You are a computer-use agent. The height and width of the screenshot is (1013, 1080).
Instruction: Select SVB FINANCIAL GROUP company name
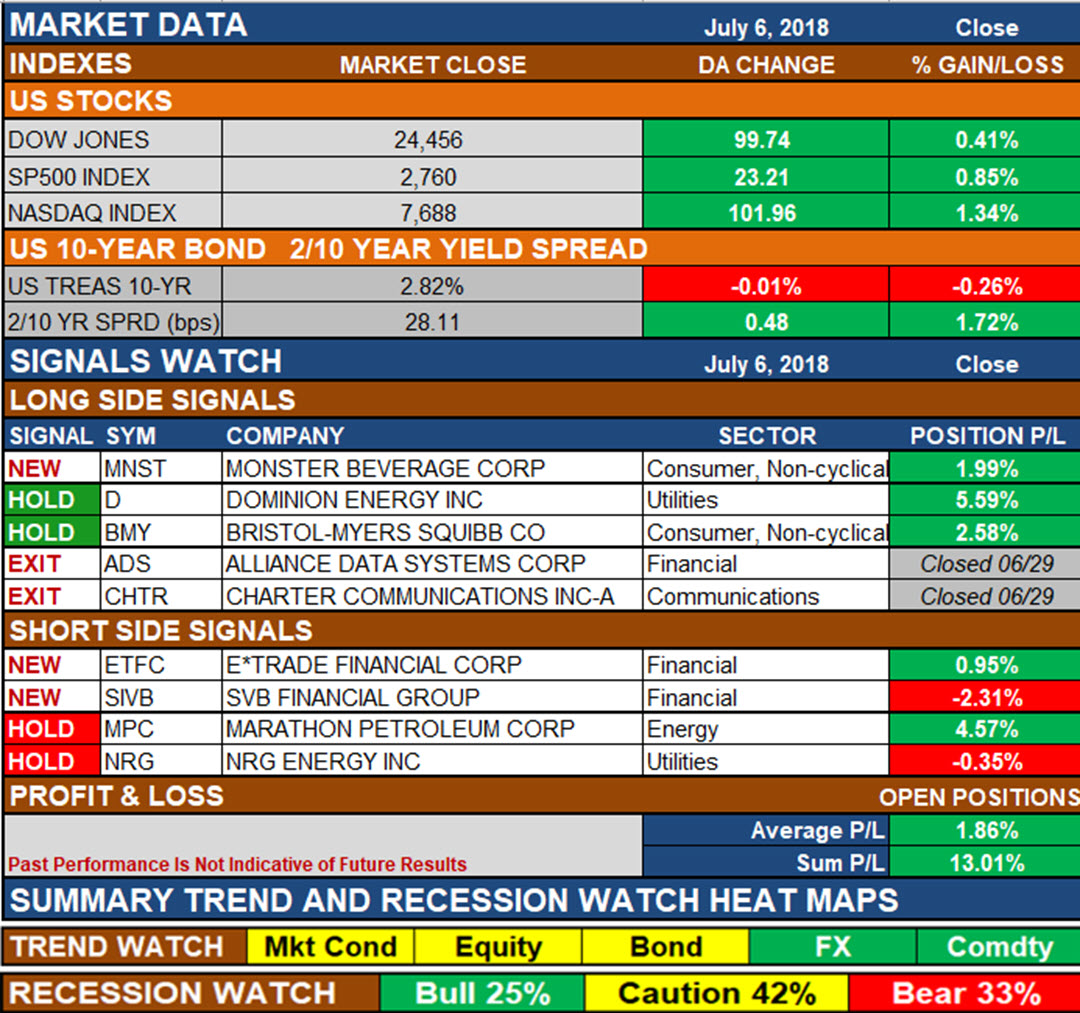(x=352, y=697)
